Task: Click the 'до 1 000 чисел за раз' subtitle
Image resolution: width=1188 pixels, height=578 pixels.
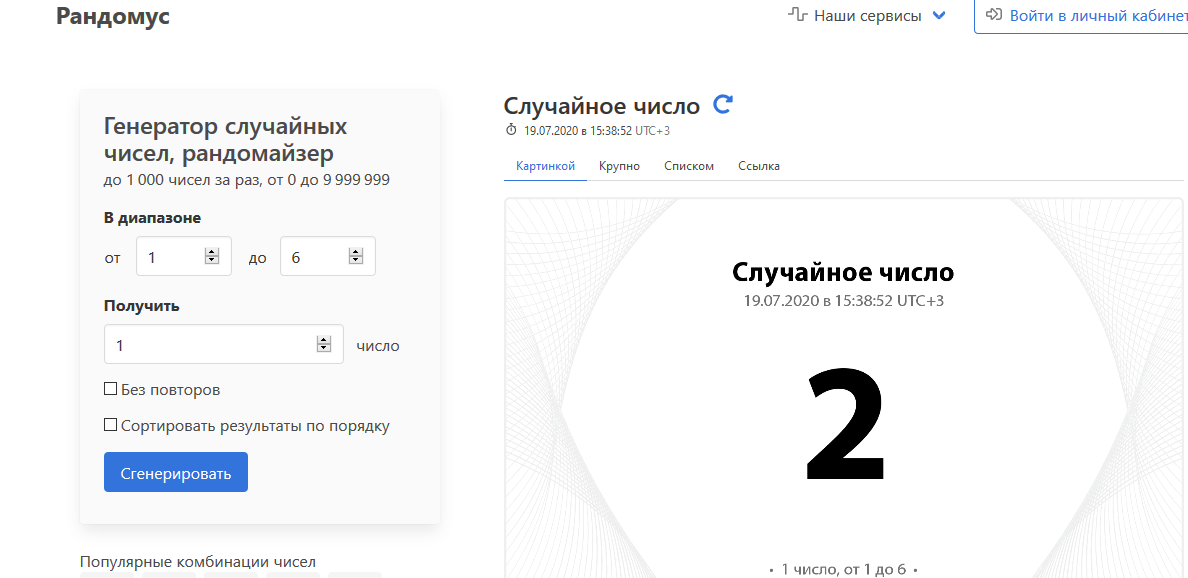Action: [247, 180]
